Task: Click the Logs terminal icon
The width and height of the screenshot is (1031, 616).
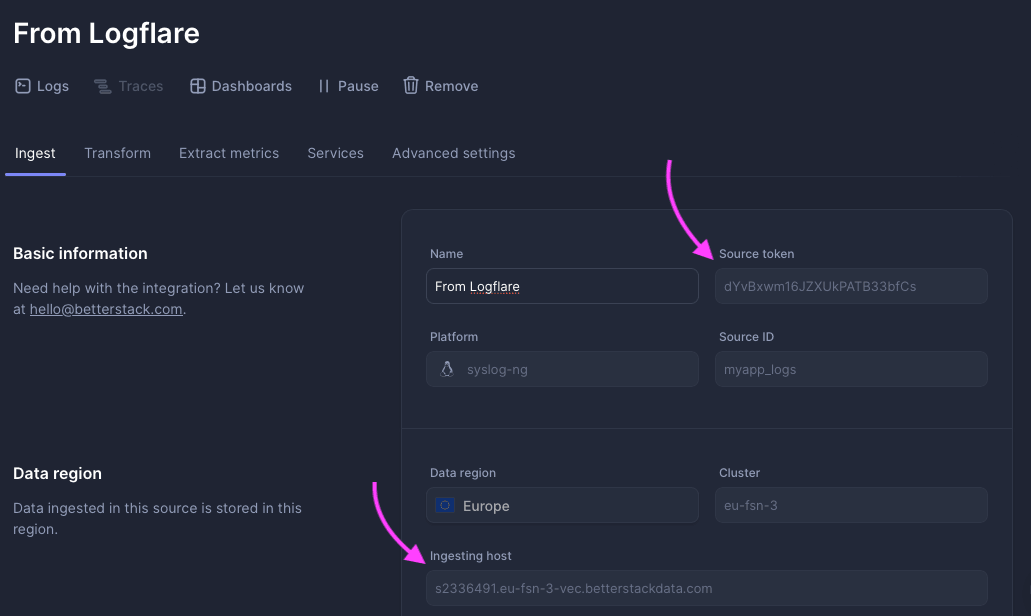Action: (x=23, y=86)
